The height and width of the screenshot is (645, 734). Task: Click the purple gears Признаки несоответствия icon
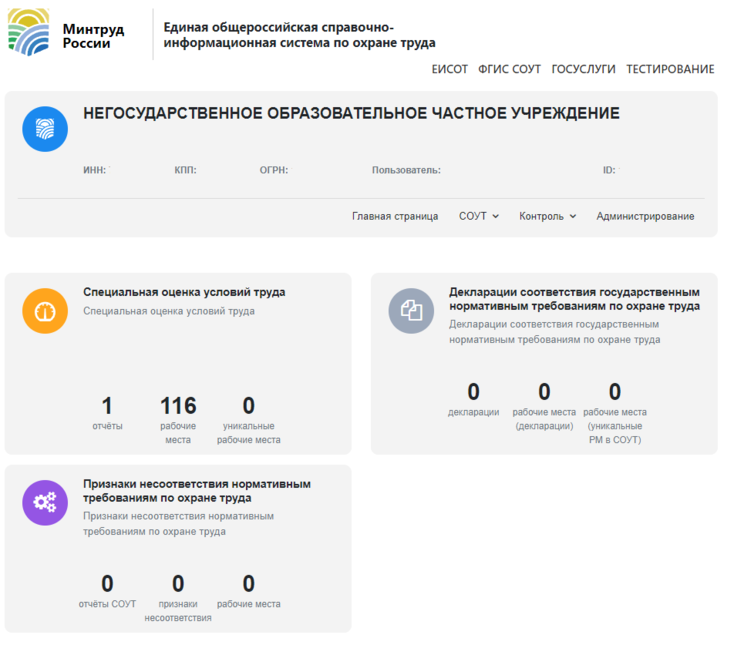pos(45,503)
